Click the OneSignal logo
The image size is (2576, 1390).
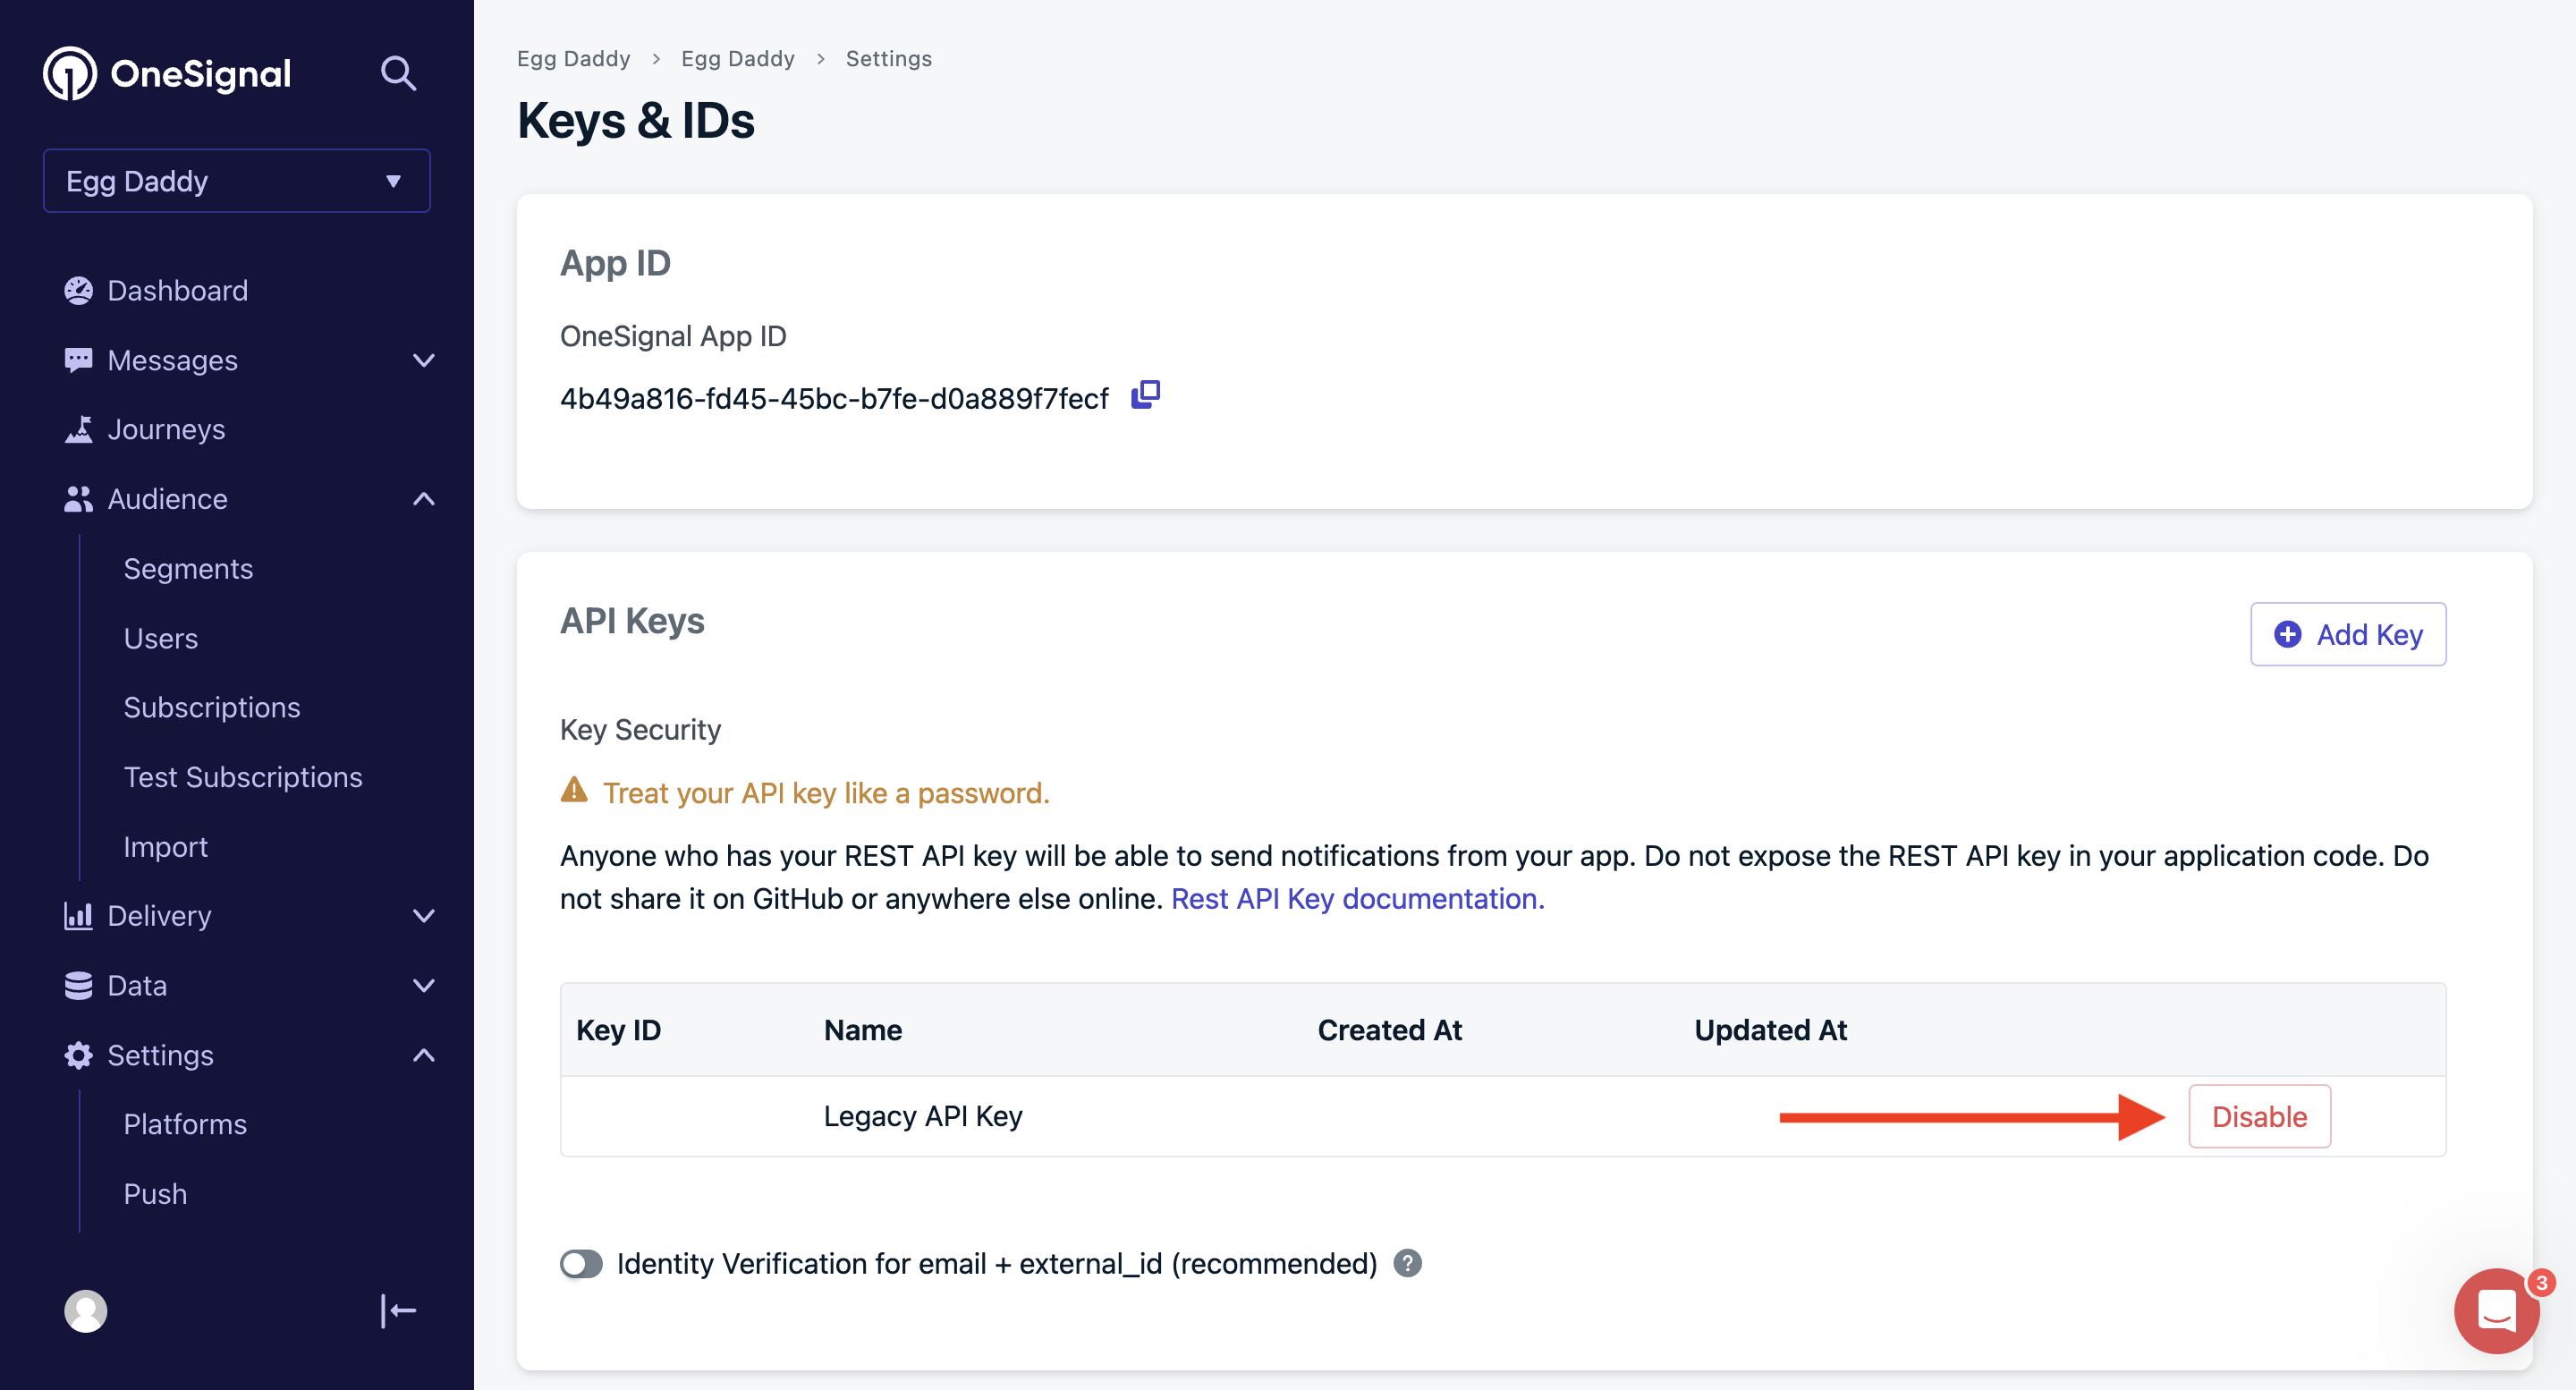(x=167, y=73)
